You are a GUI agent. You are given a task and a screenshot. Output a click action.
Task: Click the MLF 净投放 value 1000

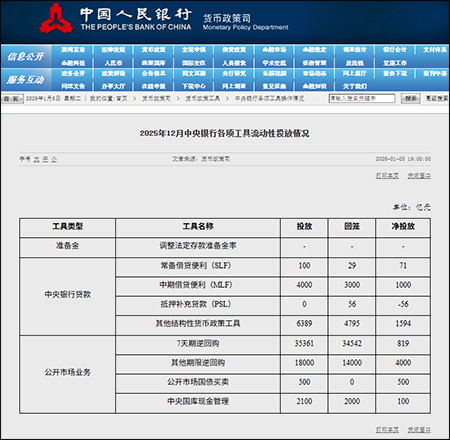coord(403,285)
